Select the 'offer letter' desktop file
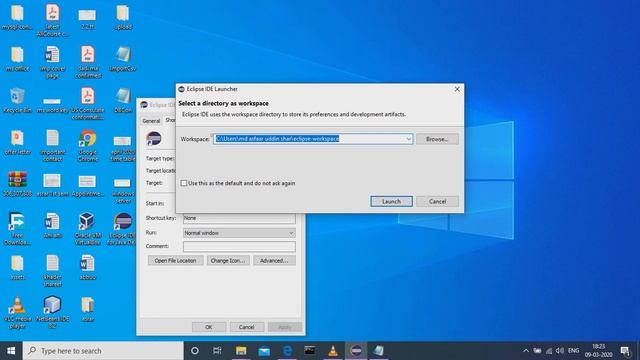The height and width of the screenshot is (360, 640). pos(17,142)
